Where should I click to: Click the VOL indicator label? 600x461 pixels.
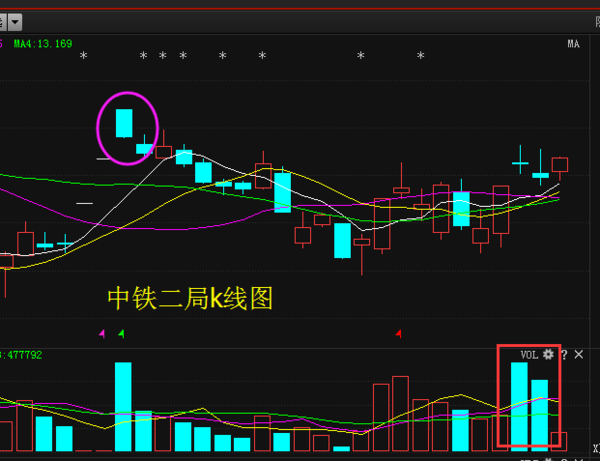pos(529,355)
